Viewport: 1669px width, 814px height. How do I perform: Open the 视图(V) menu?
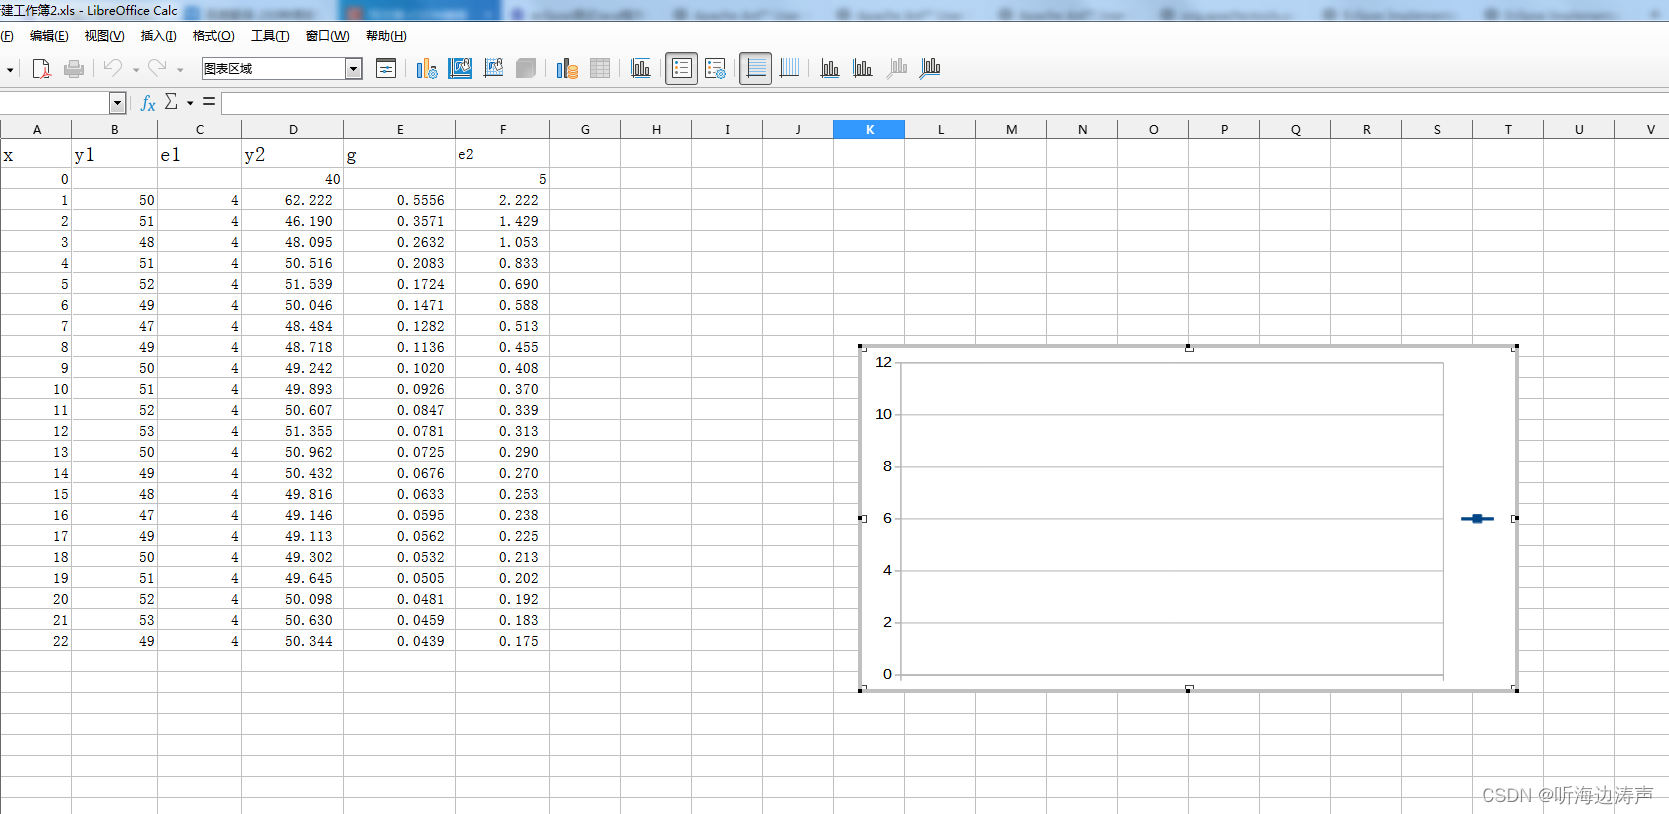(104, 36)
